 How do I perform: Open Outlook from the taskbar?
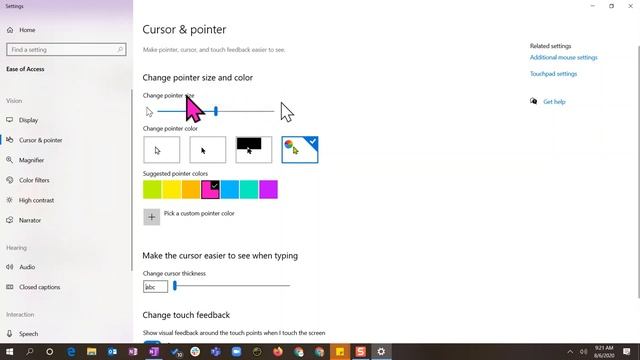112,352
